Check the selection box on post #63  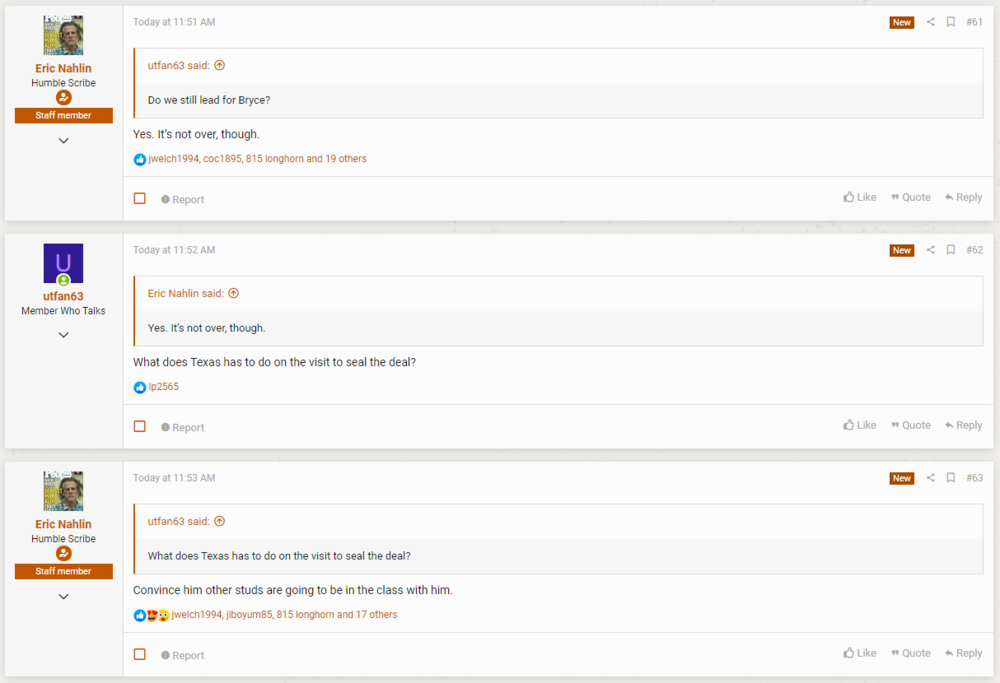140,655
